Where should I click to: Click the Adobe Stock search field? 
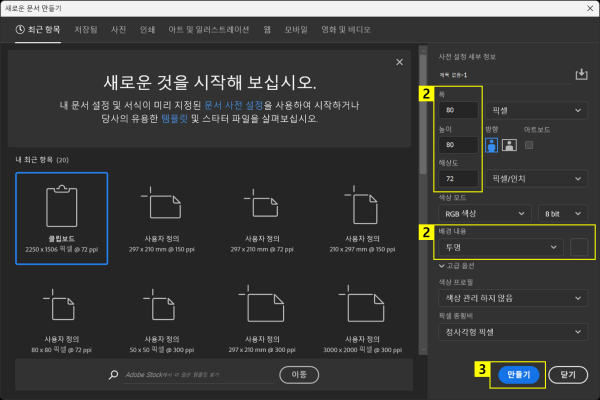pos(199,375)
